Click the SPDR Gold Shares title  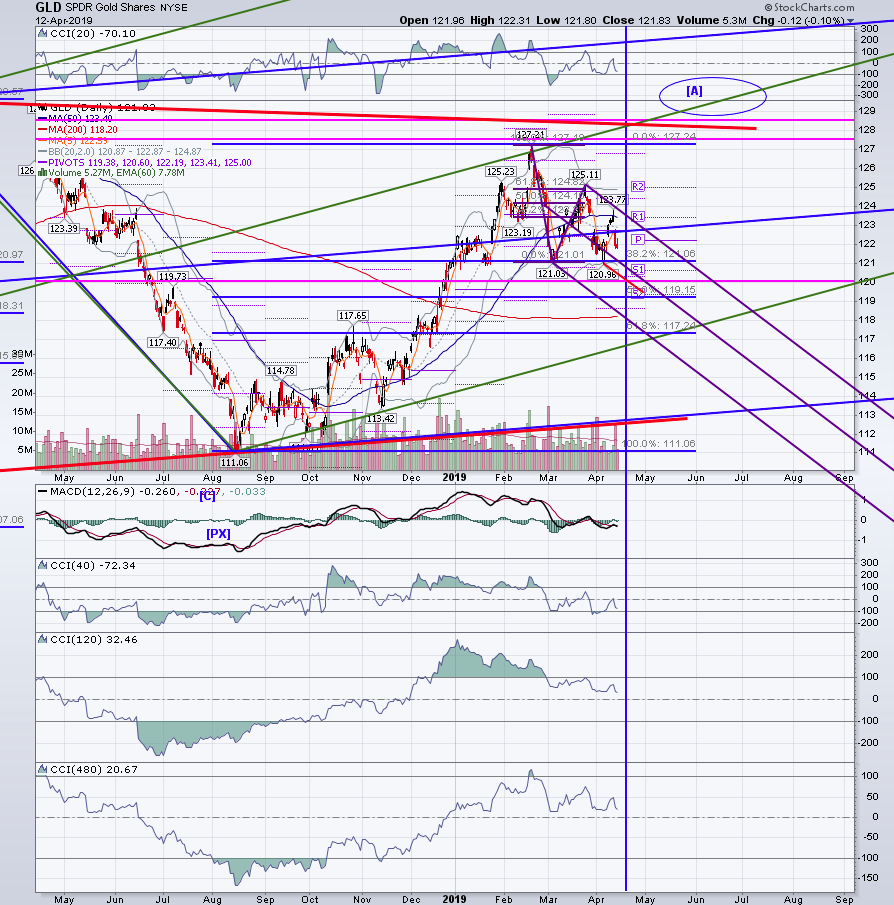click(x=110, y=8)
